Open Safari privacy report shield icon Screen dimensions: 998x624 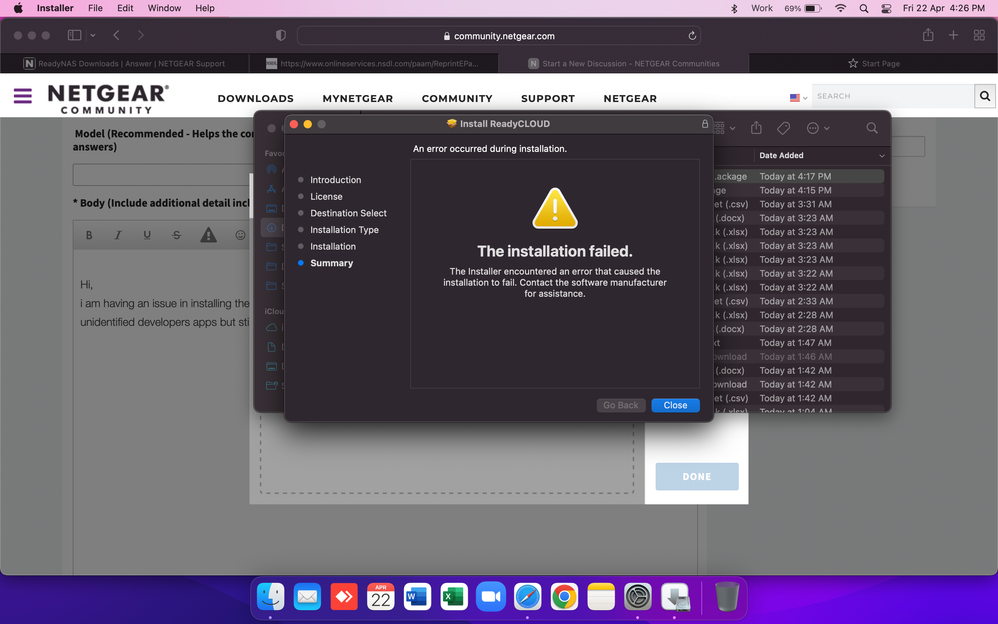pos(281,36)
